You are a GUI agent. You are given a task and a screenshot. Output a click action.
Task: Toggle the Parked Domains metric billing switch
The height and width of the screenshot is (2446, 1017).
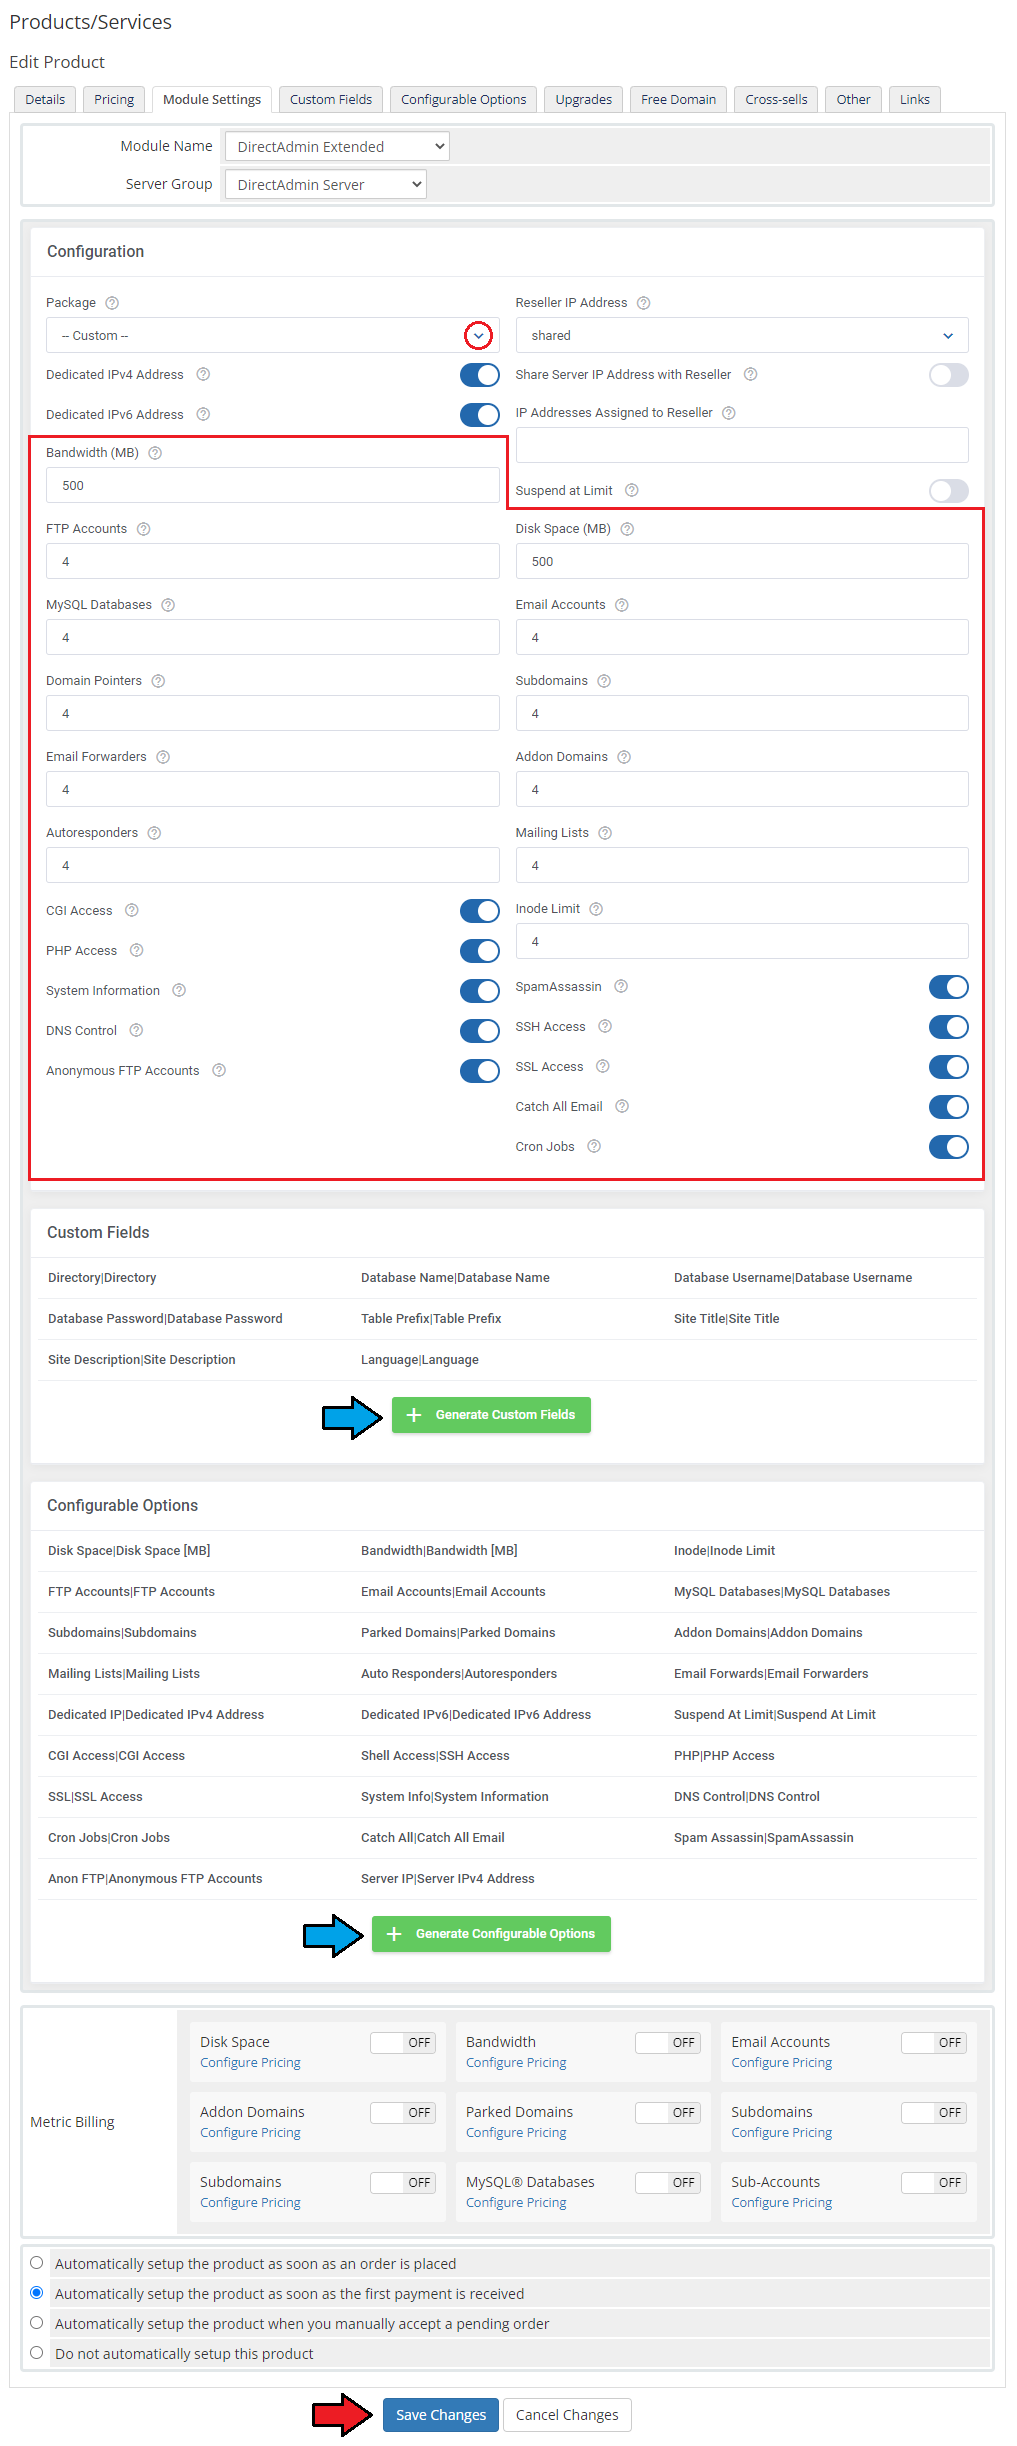click(x=668, y=2113)
